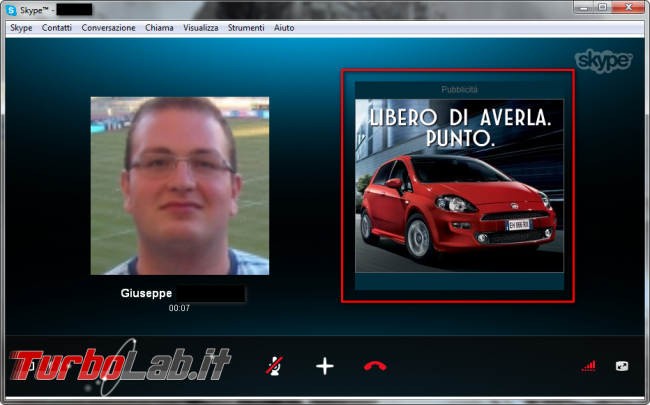Open the Strumenti menu
The image size is (650, 405).
tap(246, 28)
